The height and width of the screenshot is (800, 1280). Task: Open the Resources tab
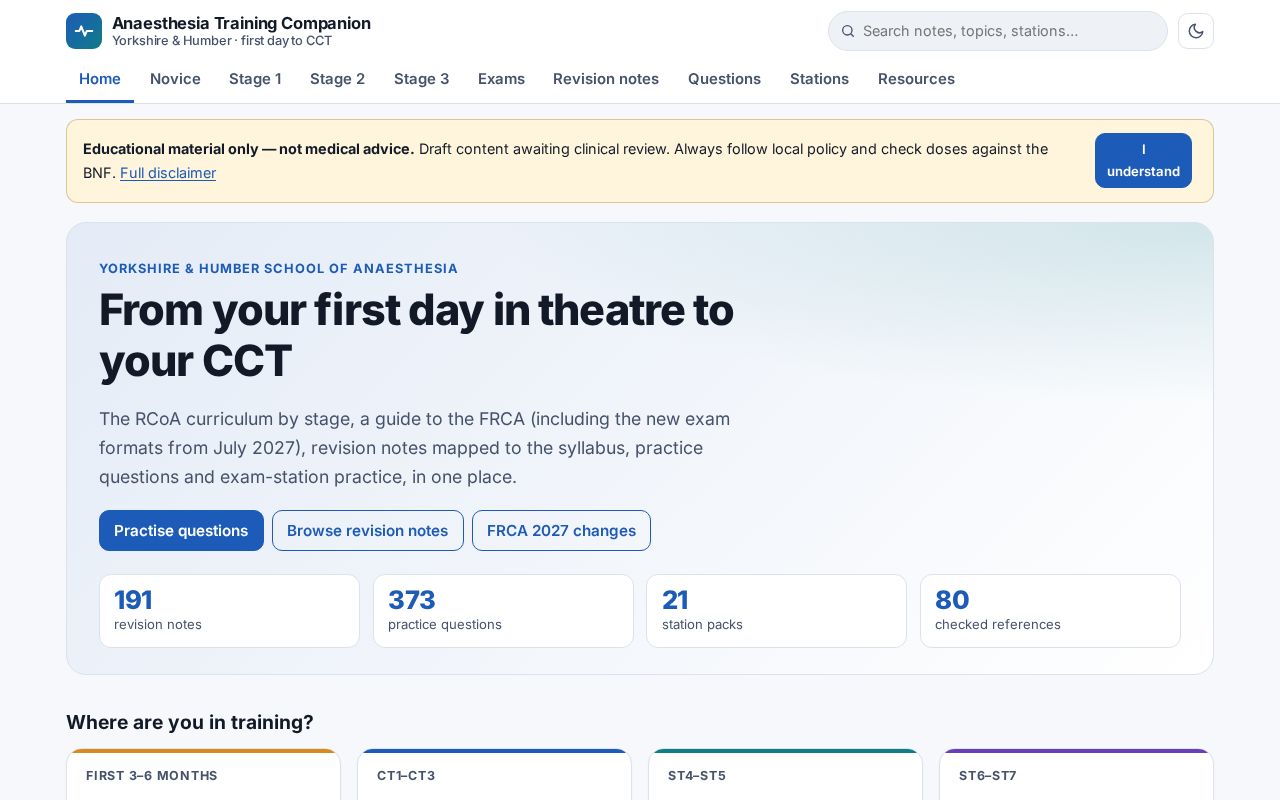coord(916,79)
